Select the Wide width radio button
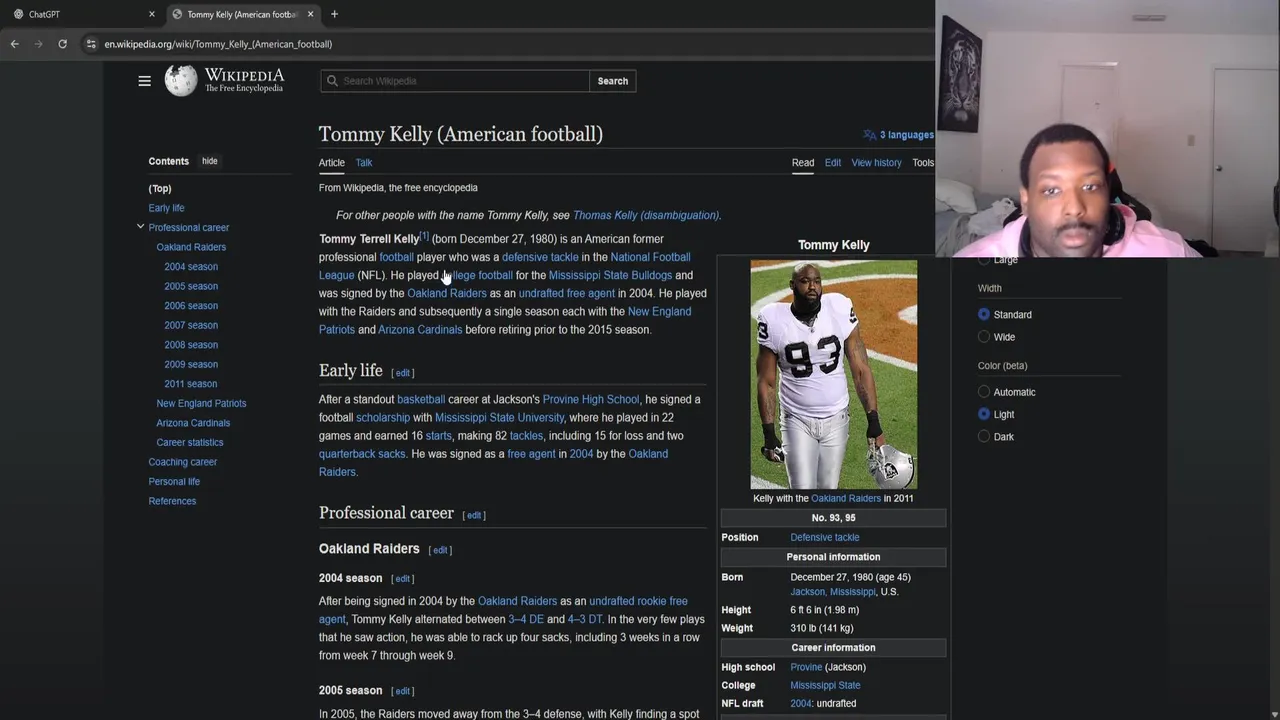The width and height of the screenshot is (1280, 720). 984,337
